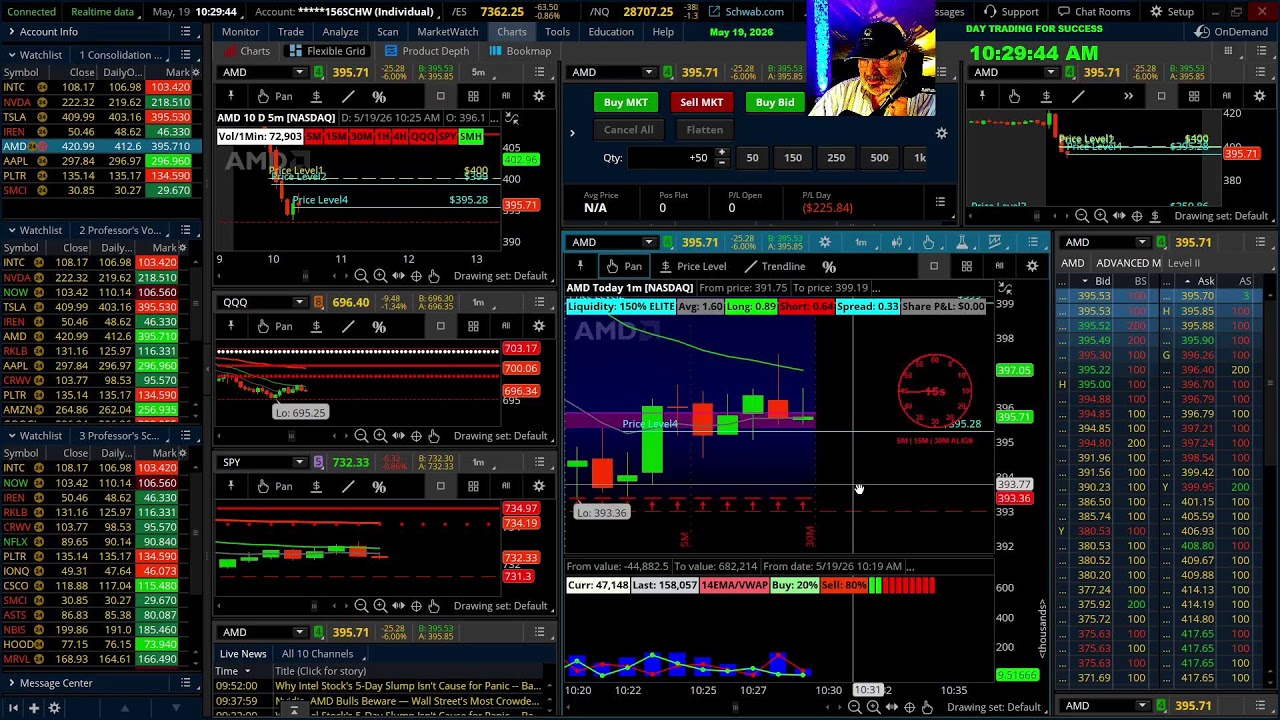Open the SPY symbol dropdown
Image resolution: width=1280 pixels, height=720 pixels.
coord(299,462)
